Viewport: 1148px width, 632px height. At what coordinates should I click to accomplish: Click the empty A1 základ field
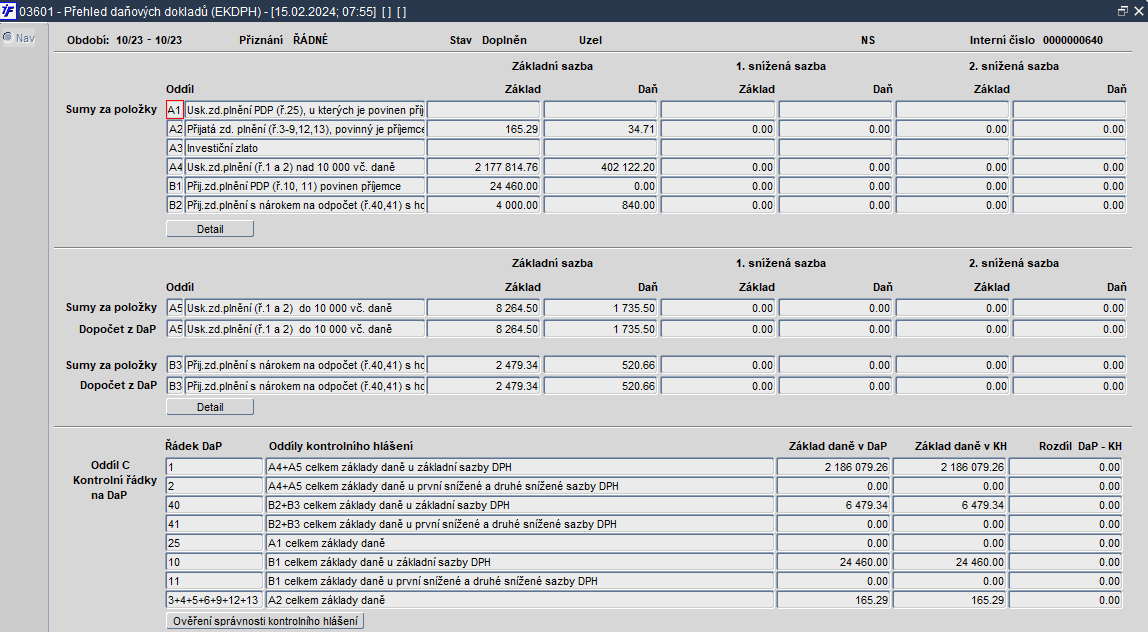click(484, 110)
